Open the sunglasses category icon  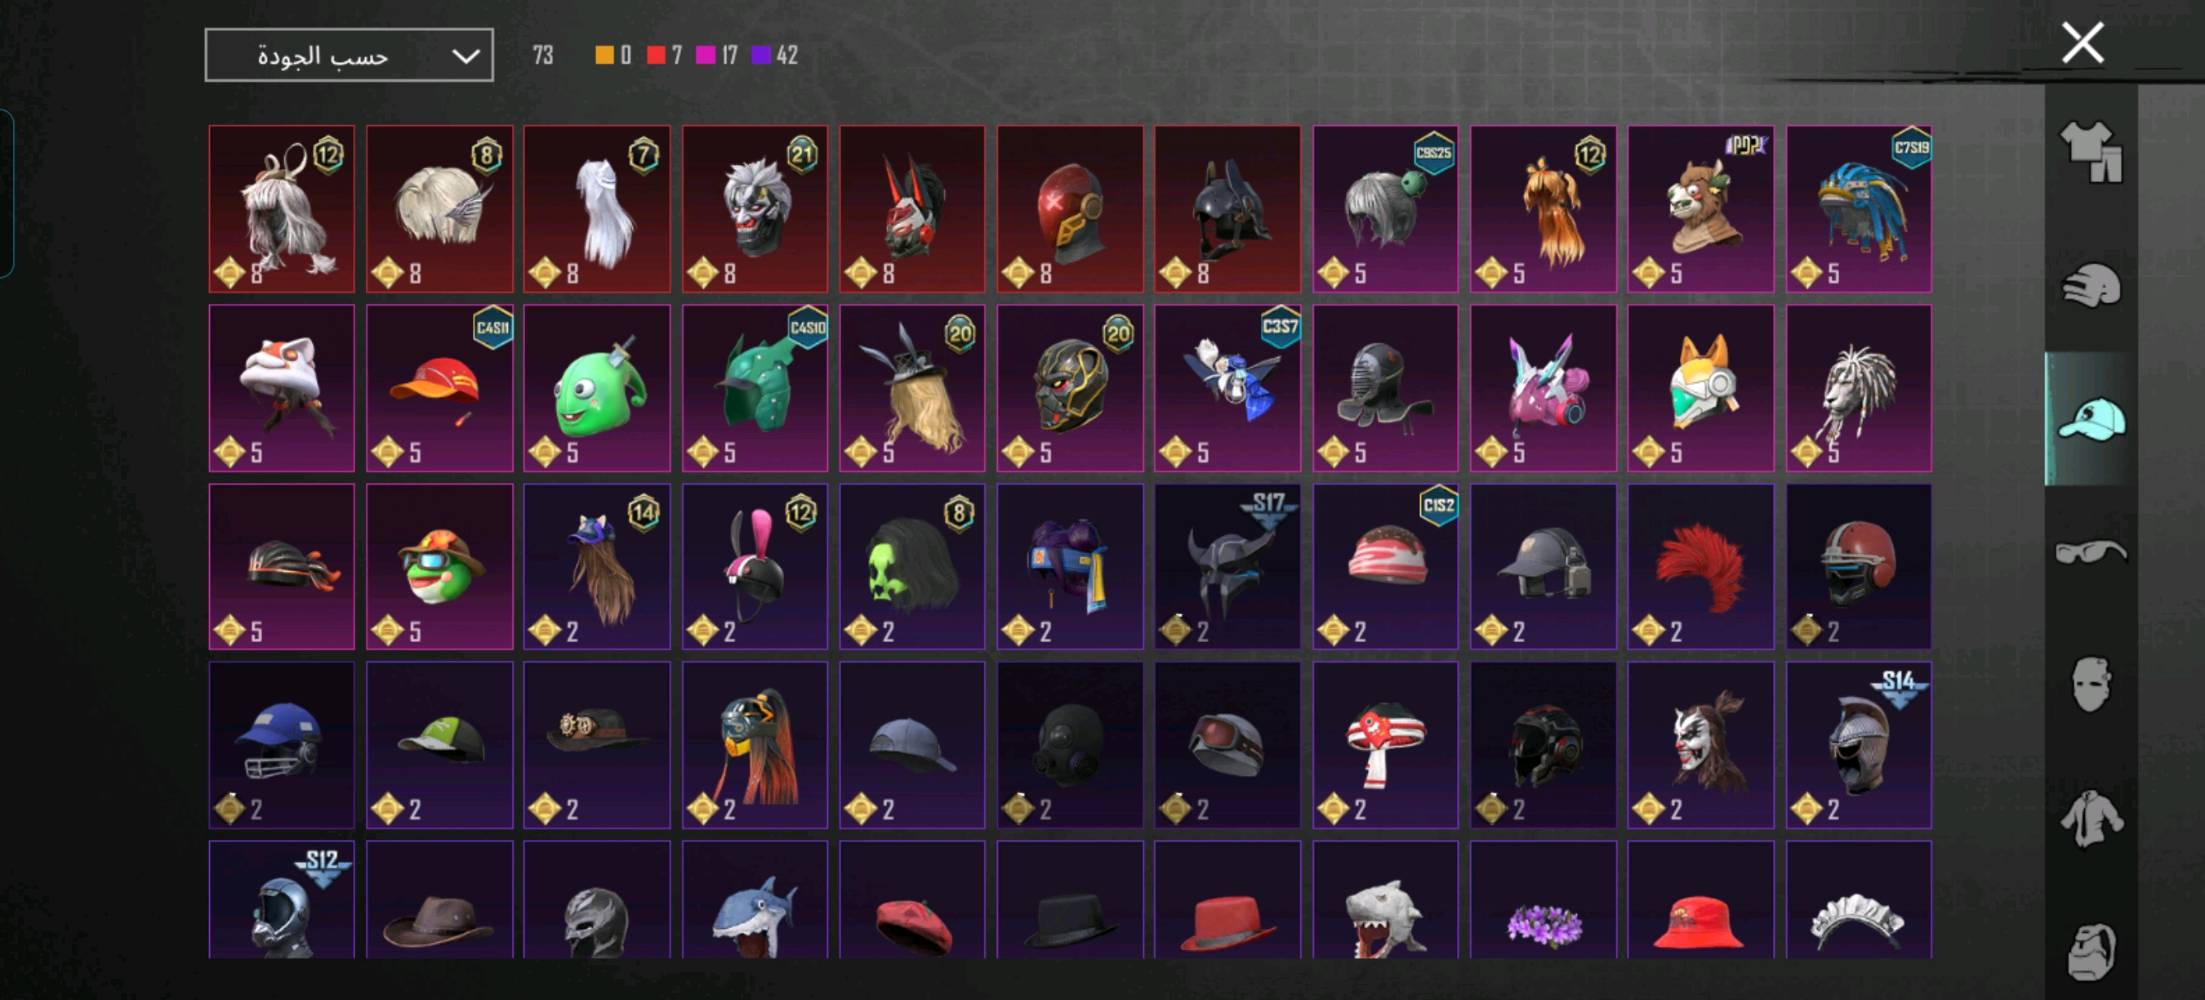pos(2091,551)
